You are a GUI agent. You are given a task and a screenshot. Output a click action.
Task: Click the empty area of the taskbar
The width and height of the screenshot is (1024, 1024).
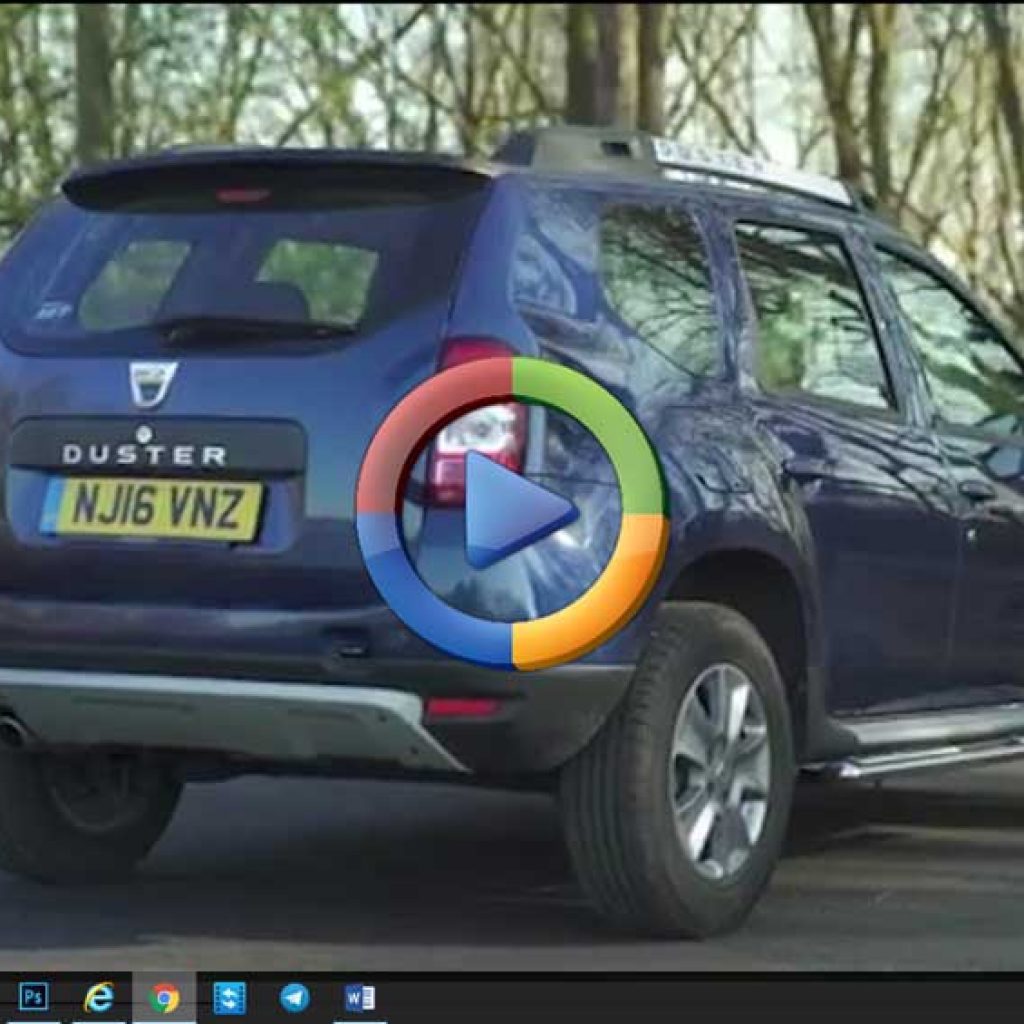[700, 997]
